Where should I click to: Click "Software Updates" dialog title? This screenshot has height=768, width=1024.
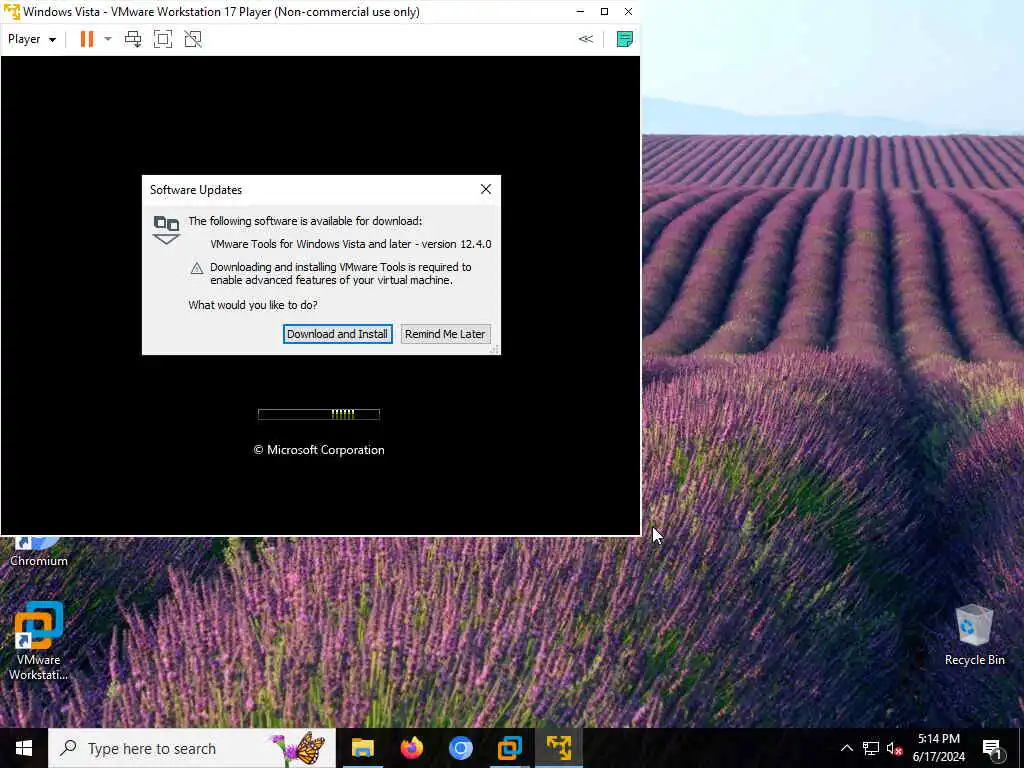point(196,190)
